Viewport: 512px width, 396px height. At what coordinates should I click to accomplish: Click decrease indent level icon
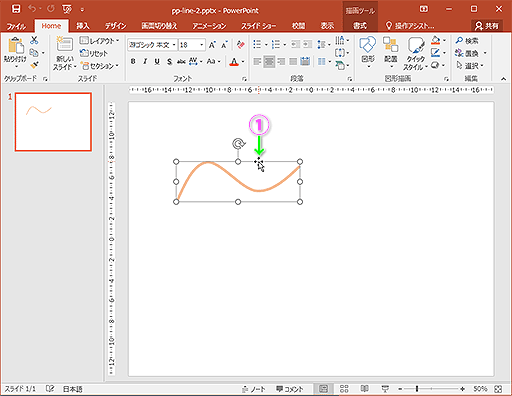[295, 44]
